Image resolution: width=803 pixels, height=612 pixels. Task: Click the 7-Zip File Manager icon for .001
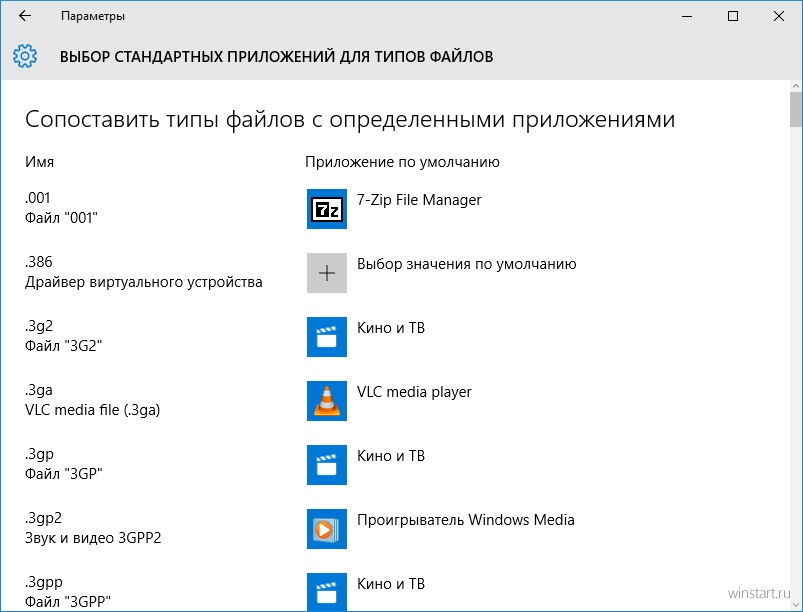(326, 209)
